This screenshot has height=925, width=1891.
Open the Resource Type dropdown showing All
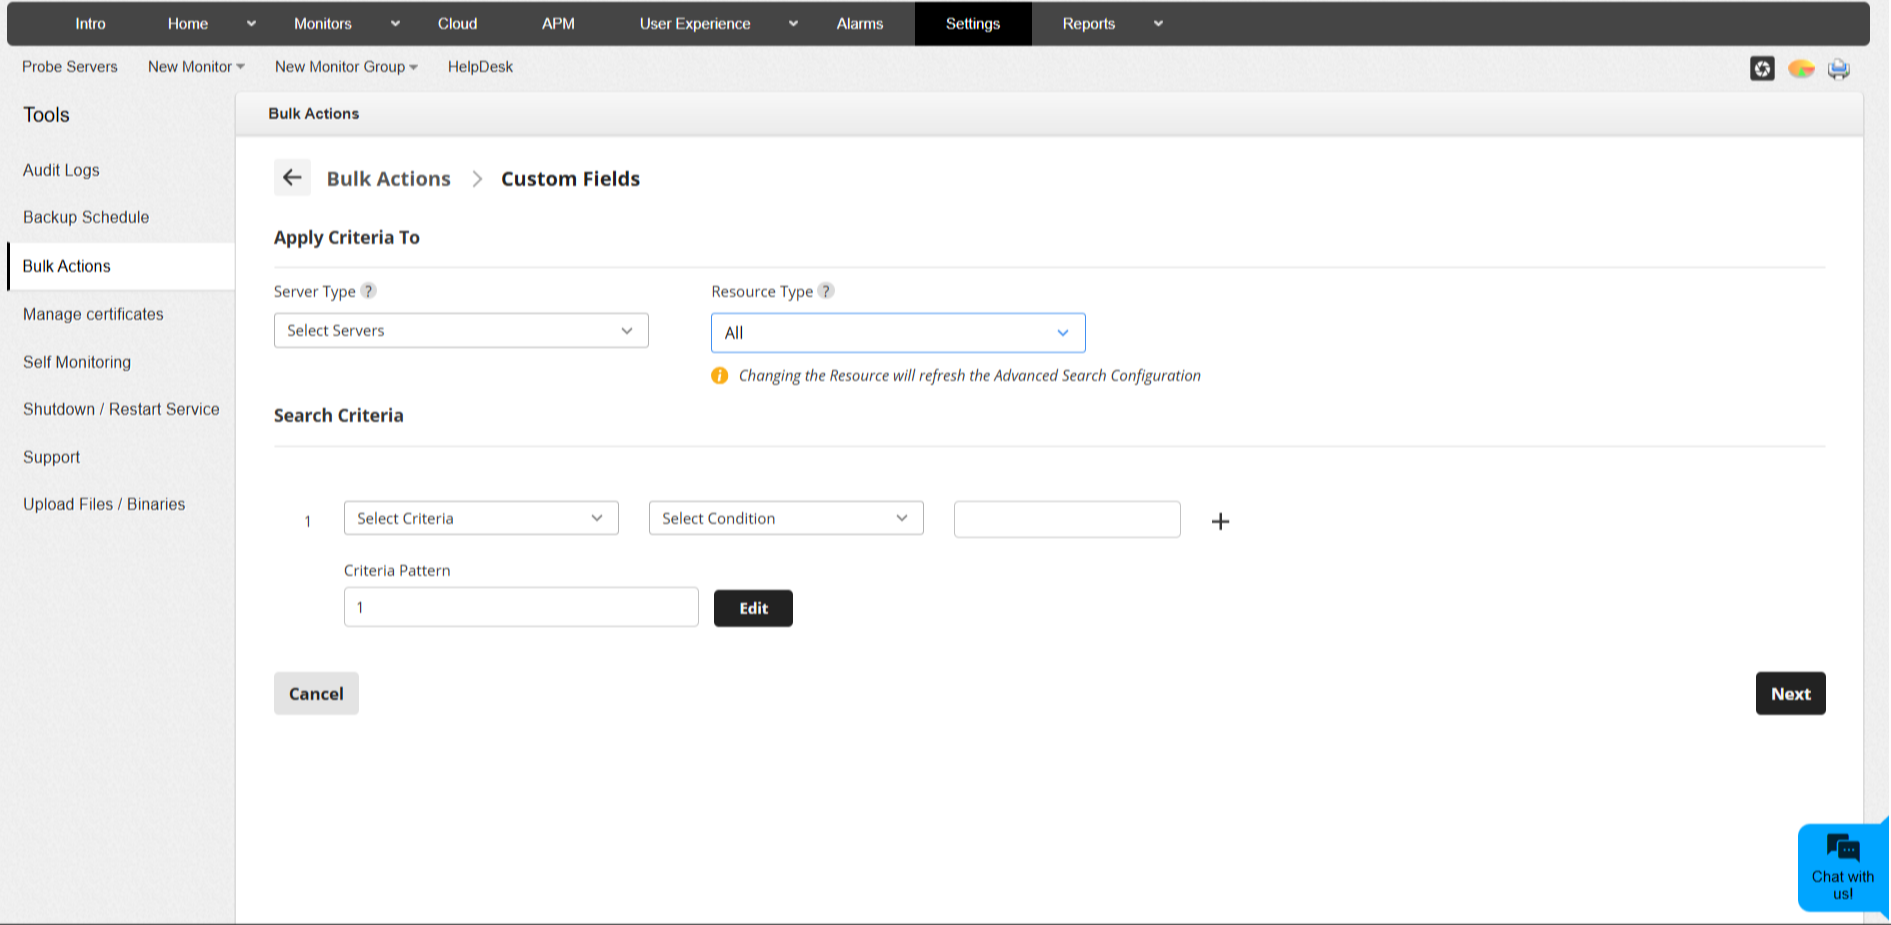(x=897, y=332)
